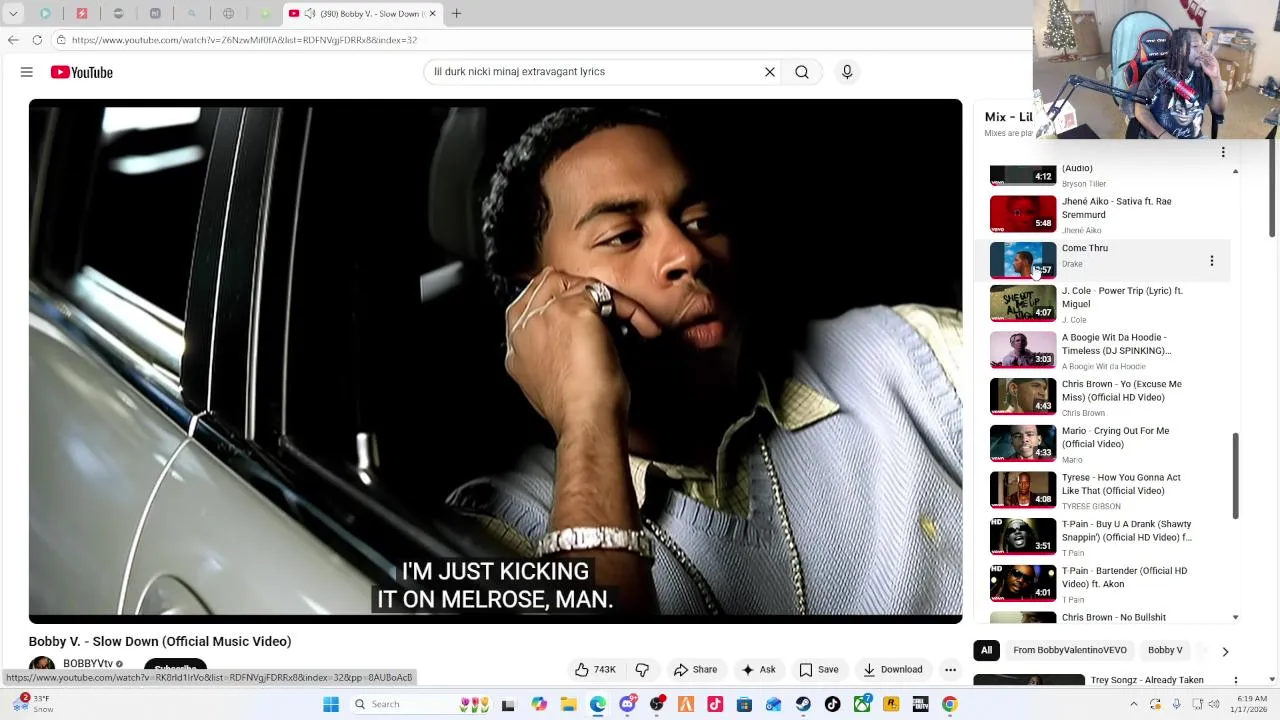Run search with the magnifier button
This screenshot has height=720, width=1280.
tap(802, 72)
